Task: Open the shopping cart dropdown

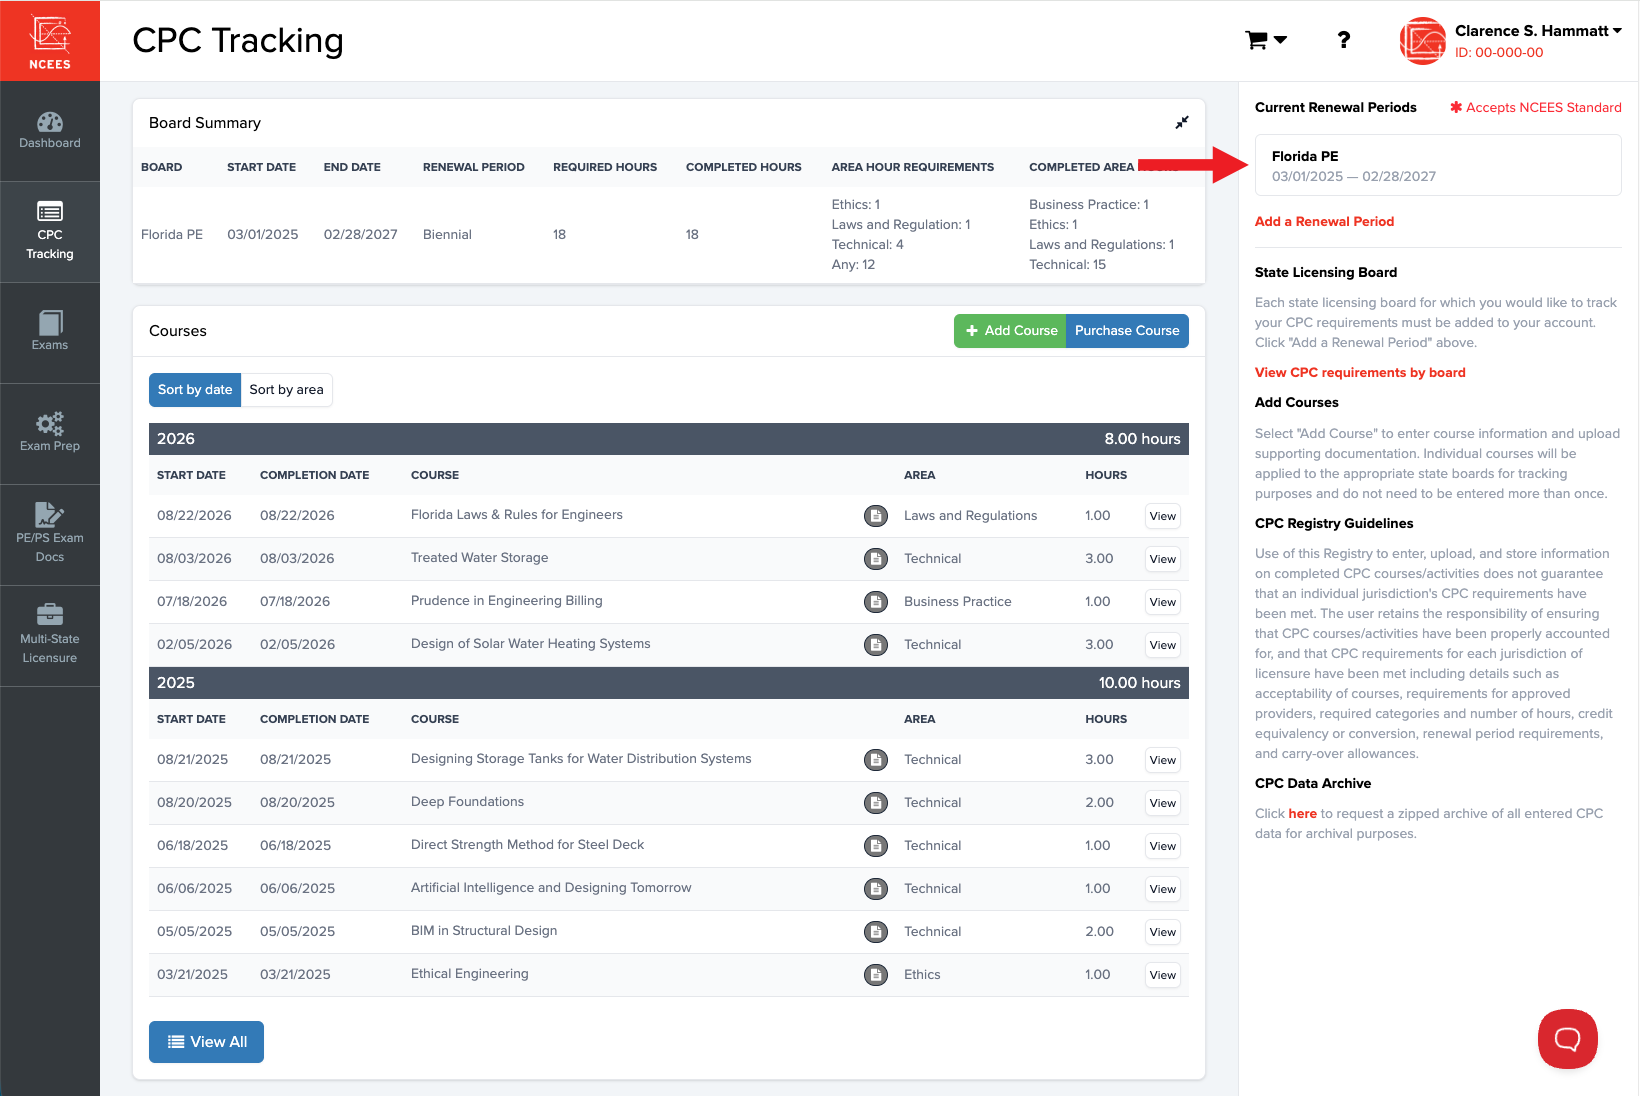Action: click(1266, 40)
